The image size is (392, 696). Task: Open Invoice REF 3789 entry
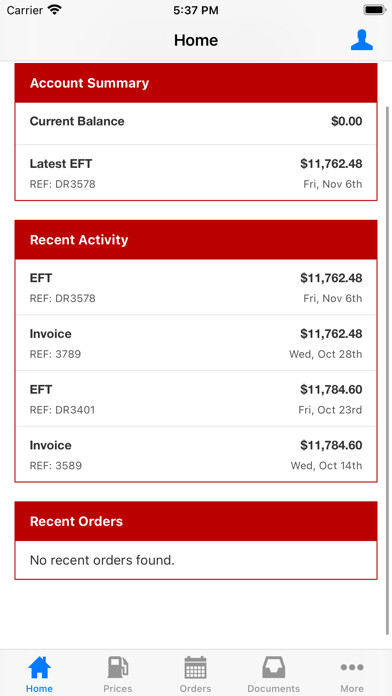click(196, 343)
